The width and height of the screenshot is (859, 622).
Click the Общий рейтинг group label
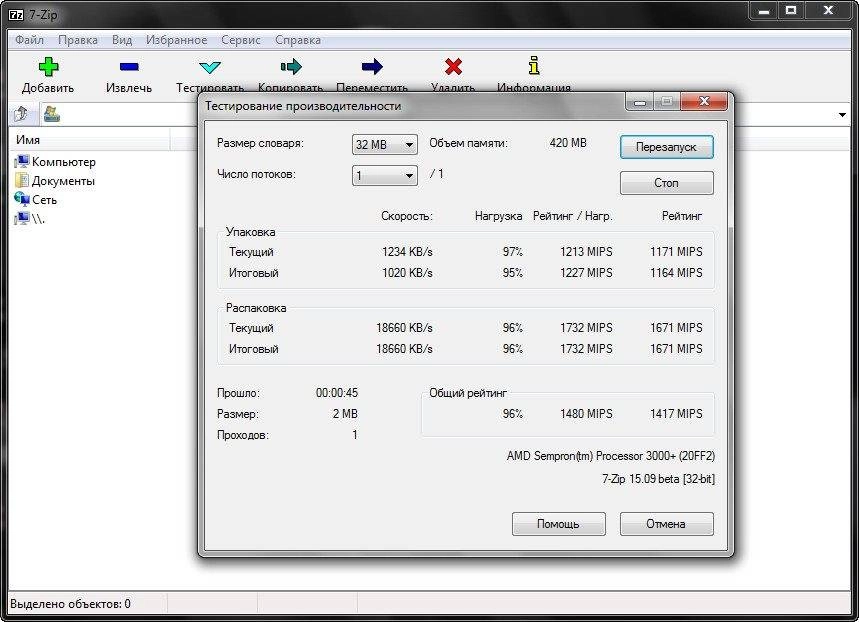pyautogui.click(x=468, y=393)
